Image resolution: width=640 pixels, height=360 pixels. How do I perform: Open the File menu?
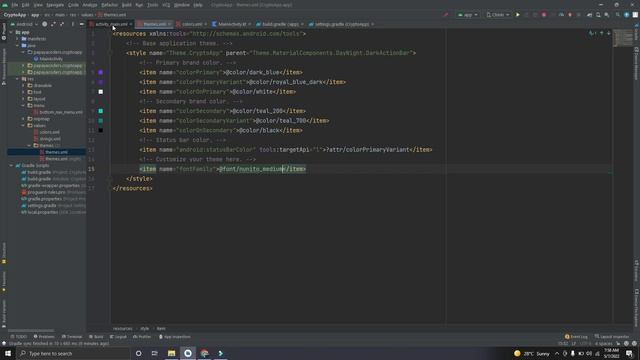coord(15,5)
